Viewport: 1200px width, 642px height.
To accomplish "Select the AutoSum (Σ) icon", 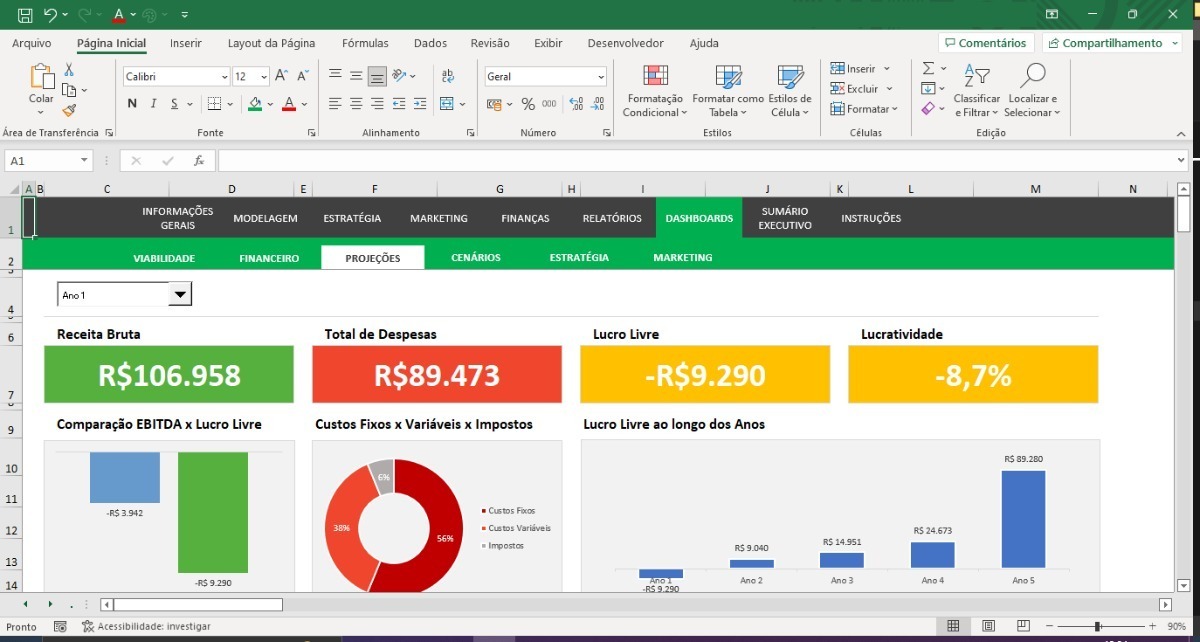I will point(928,69).
